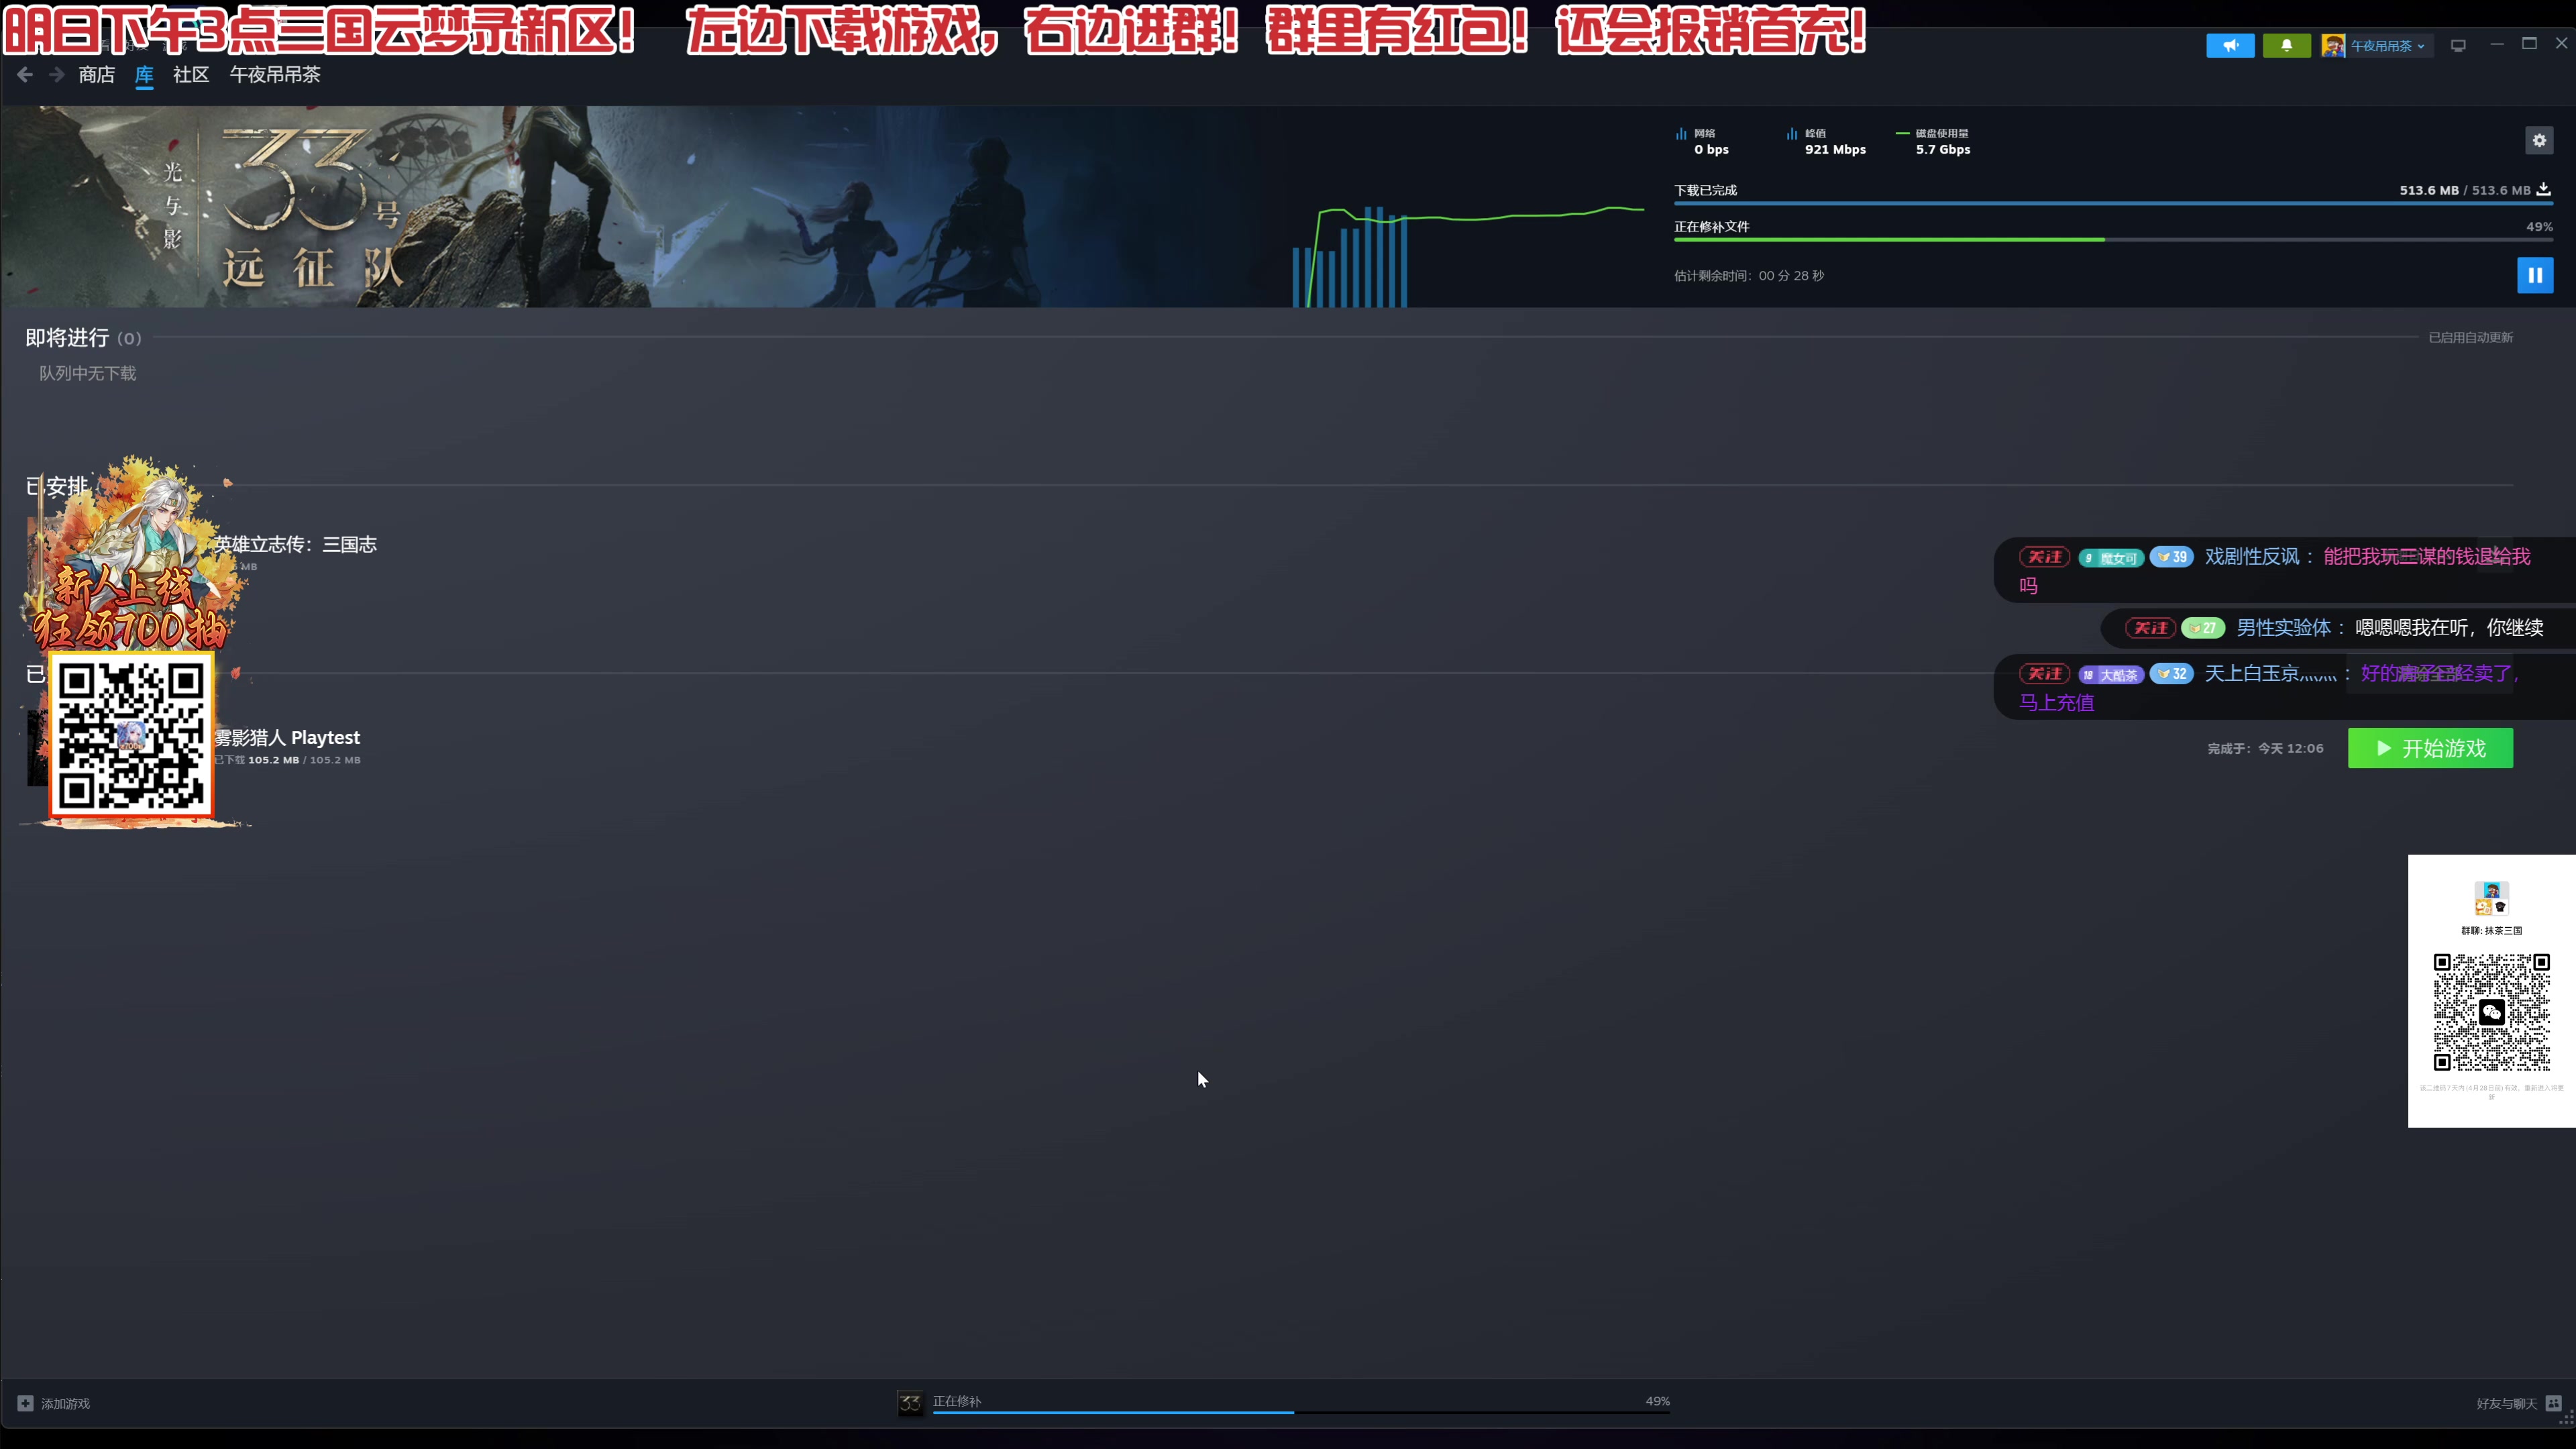Click the download arrow icon beside 513.6 MB

pyautogui.click(x=2543, y=189)
